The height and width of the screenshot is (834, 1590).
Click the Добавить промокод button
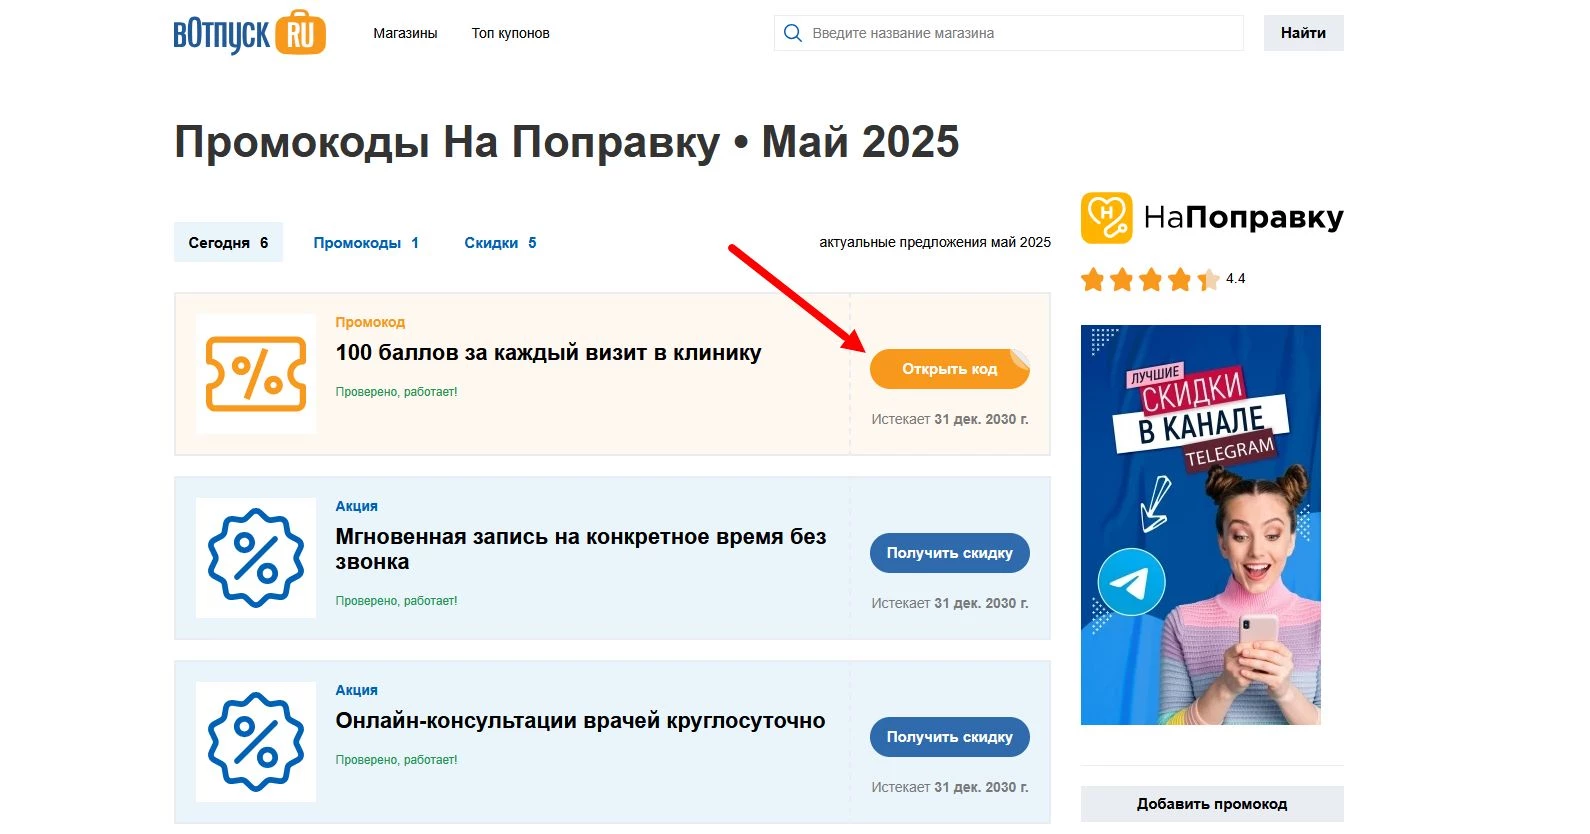click(1211, 803)
